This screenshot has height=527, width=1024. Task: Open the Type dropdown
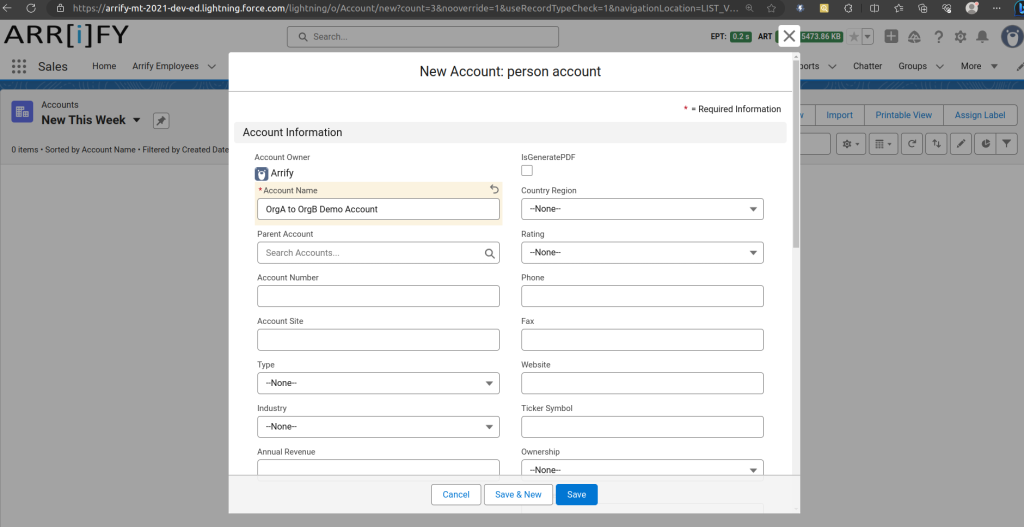(378, 383)
